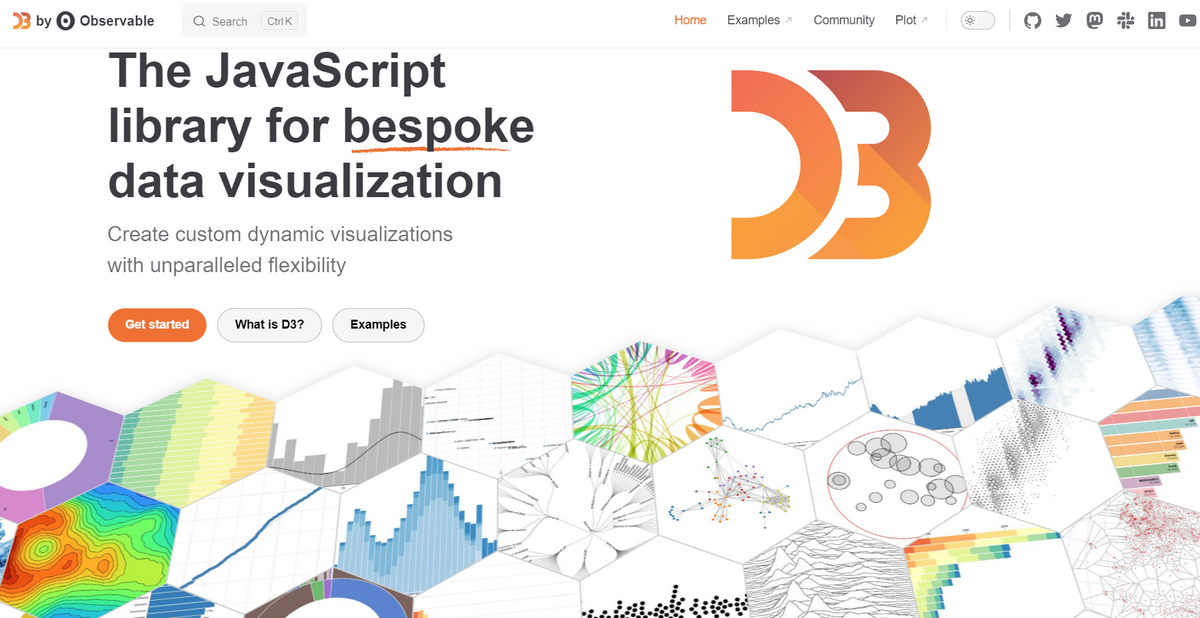Join the community via the Slack icon
Image resolution: width=1200 pixels, height=618 pixels.
click(1125, 20)
